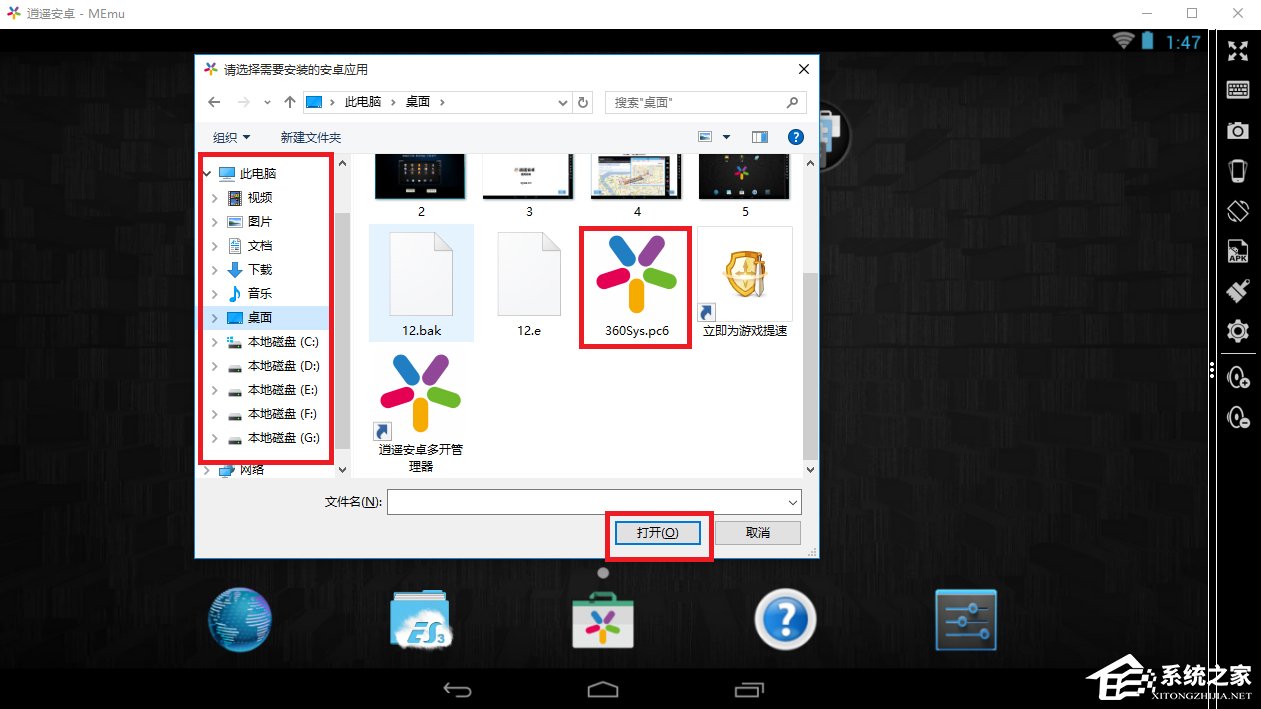Open the Android settings sliders app
Viewport: 1261px width, 709px height.
click(x=966, y=620)
